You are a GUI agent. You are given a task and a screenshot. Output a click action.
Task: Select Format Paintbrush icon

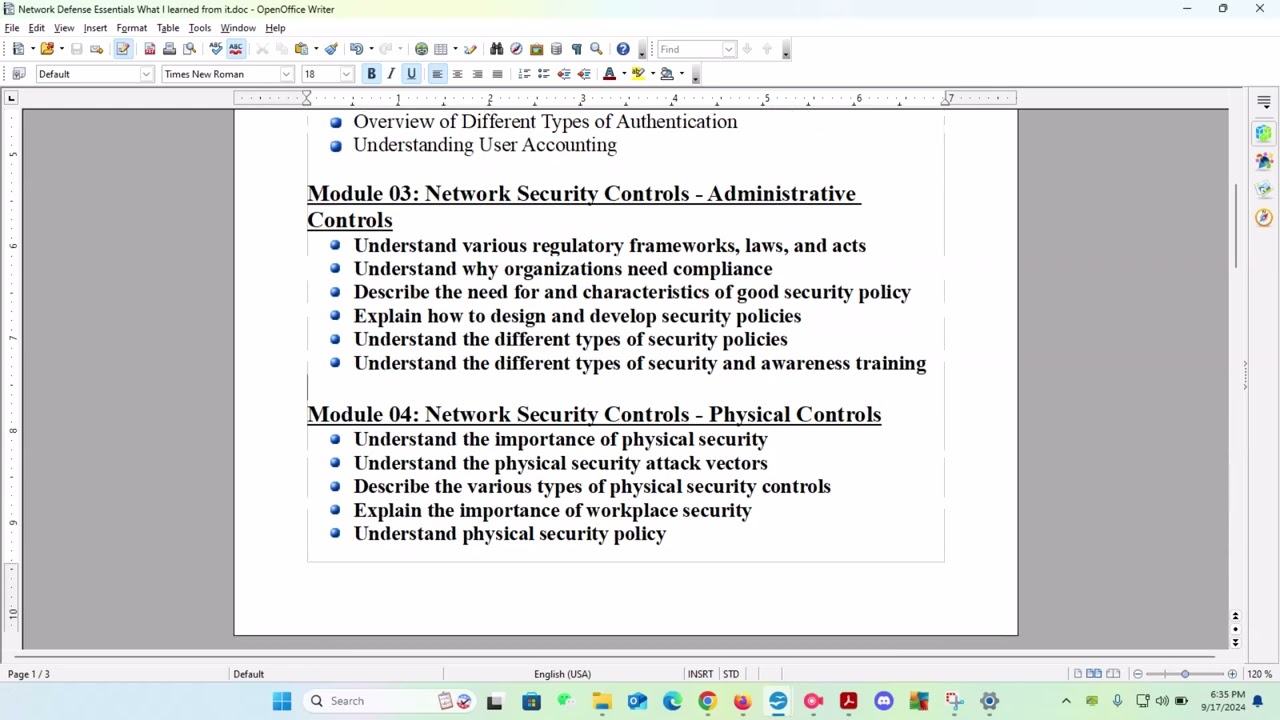331,49
